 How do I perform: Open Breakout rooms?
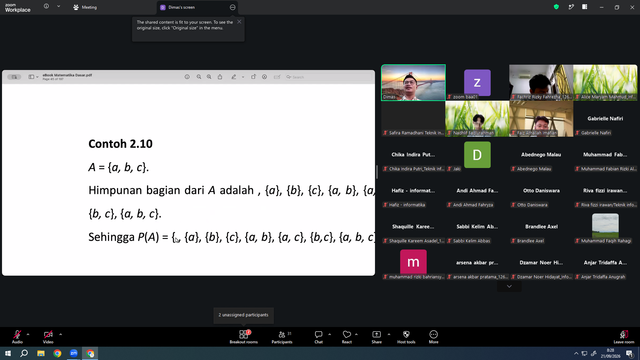point(244,337)
